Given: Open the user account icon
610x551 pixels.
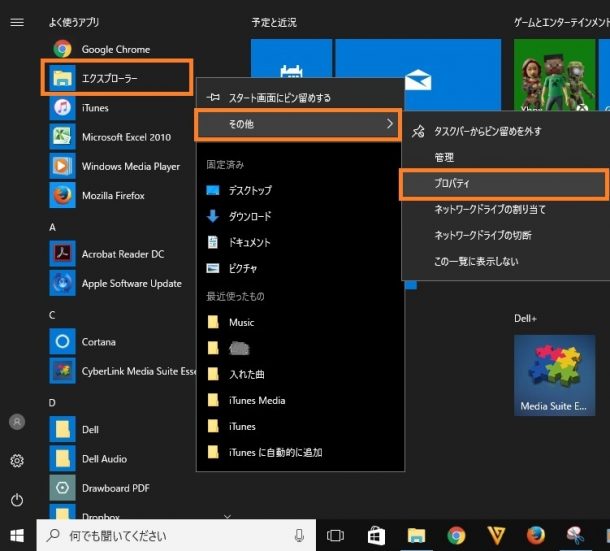Looking at the screenshot, I should [17, 422].
